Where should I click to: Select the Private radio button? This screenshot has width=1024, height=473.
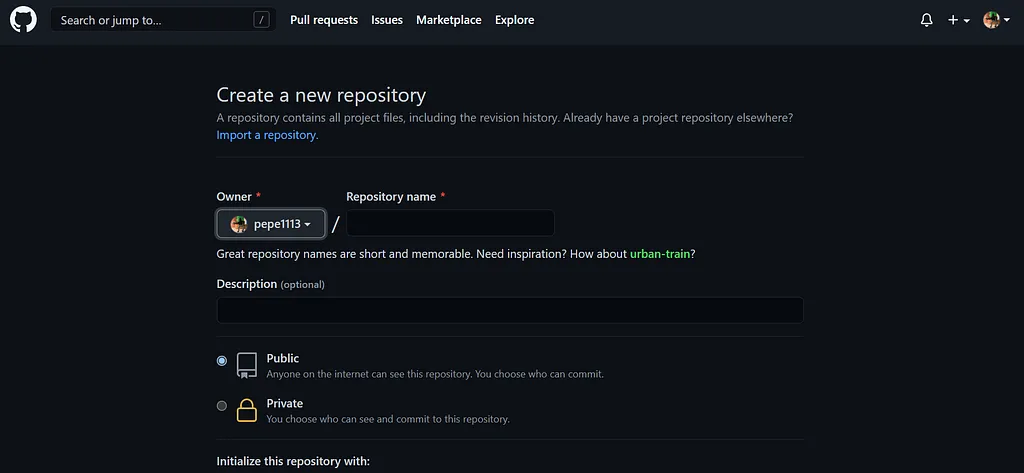click(x=222, y=406)
